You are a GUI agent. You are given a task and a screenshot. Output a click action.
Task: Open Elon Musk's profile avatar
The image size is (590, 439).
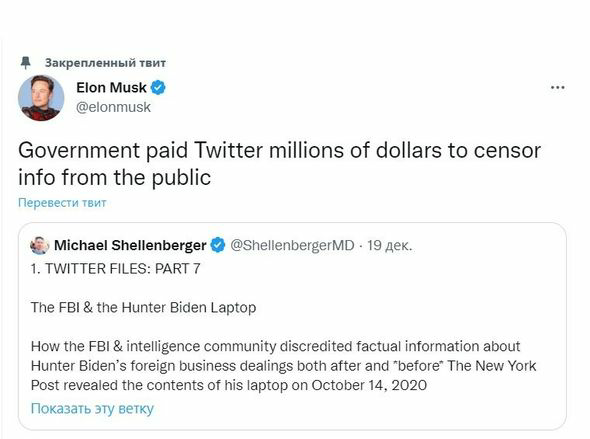coord(41,98)
